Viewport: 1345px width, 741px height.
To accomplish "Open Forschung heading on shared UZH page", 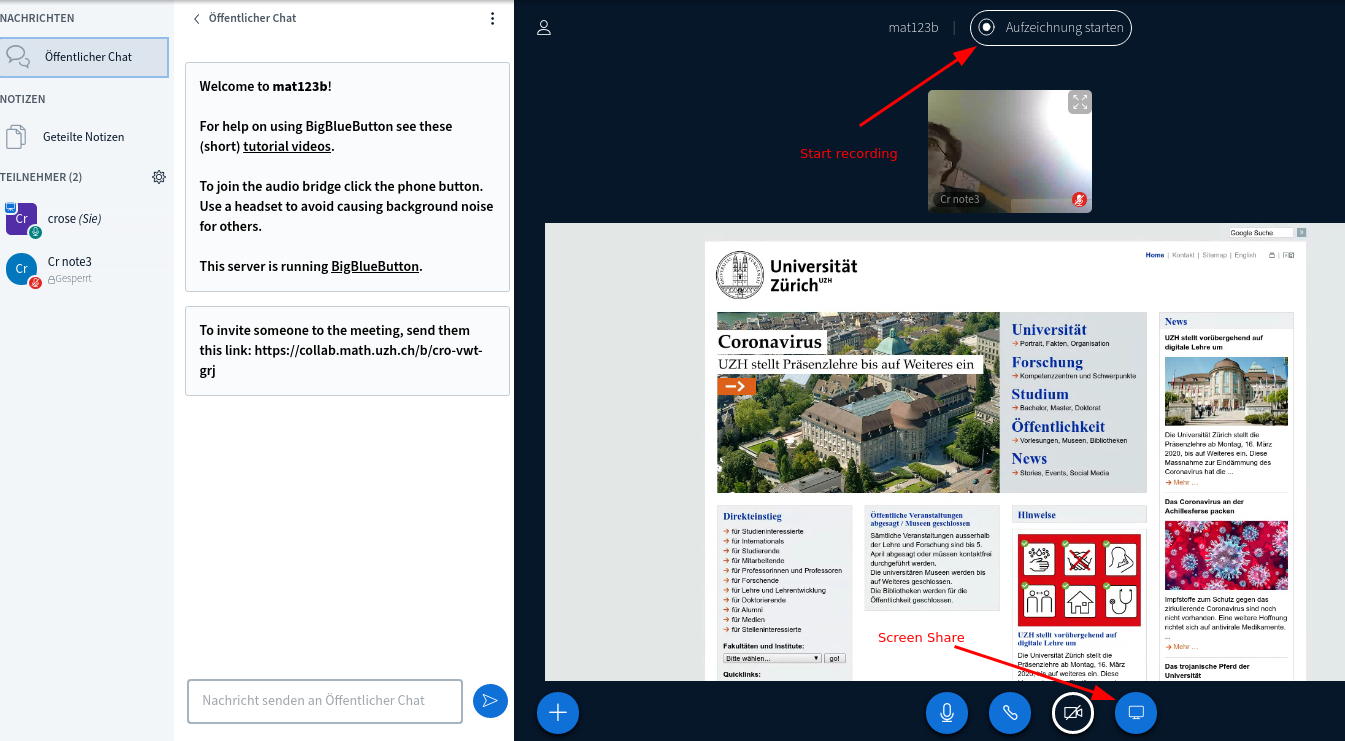I will tap(1047, 362).
